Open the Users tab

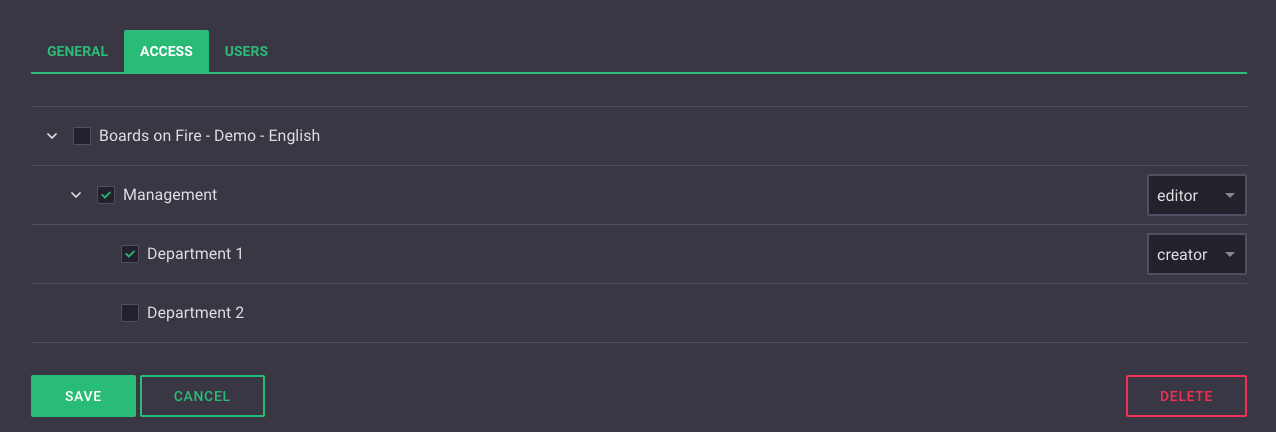246,51
